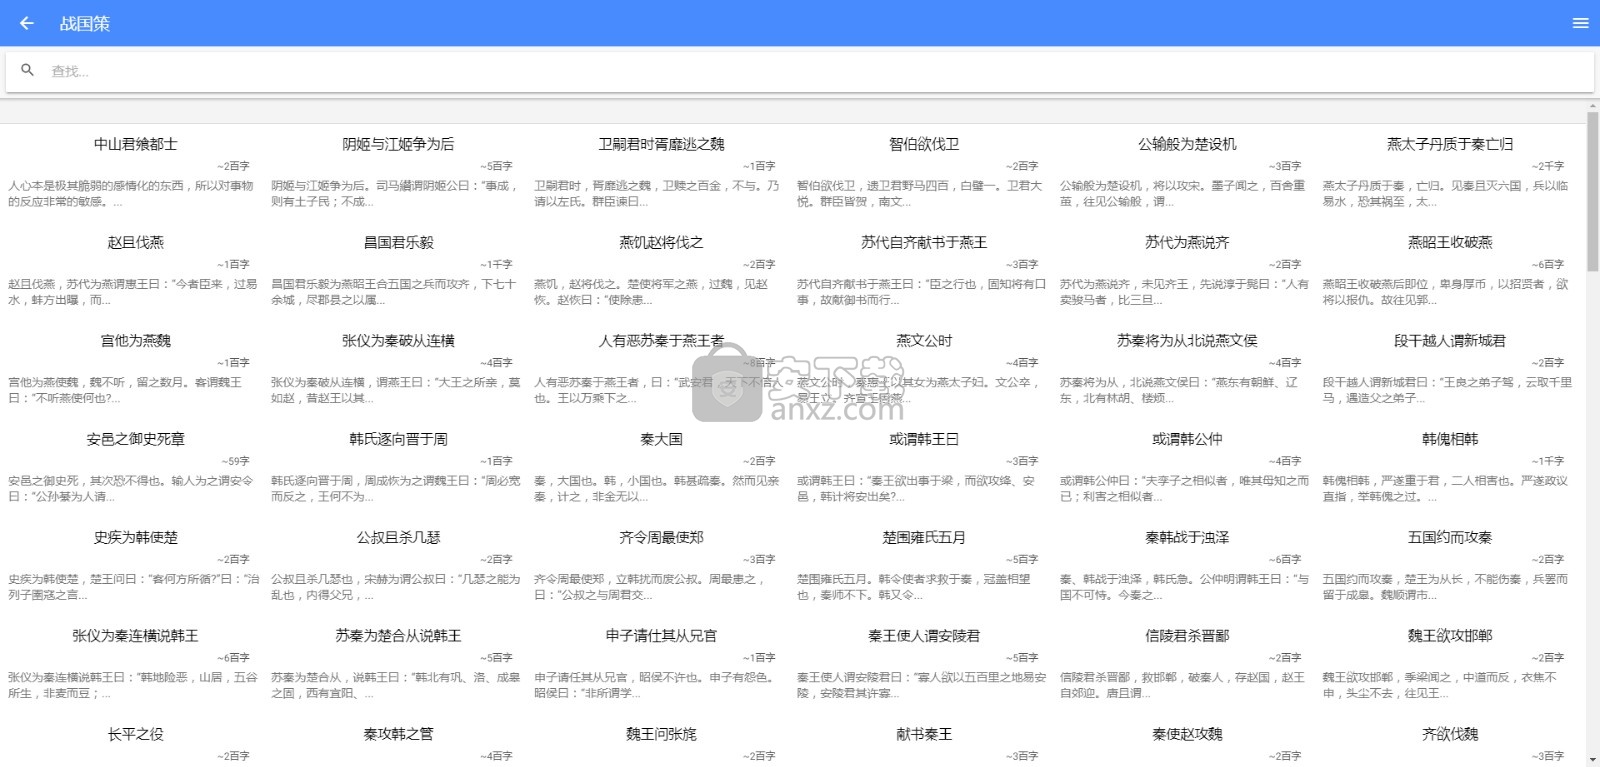Pick the story 长平之役
Viewport: 1600px width, 767px height.
[x=136, y=734]
